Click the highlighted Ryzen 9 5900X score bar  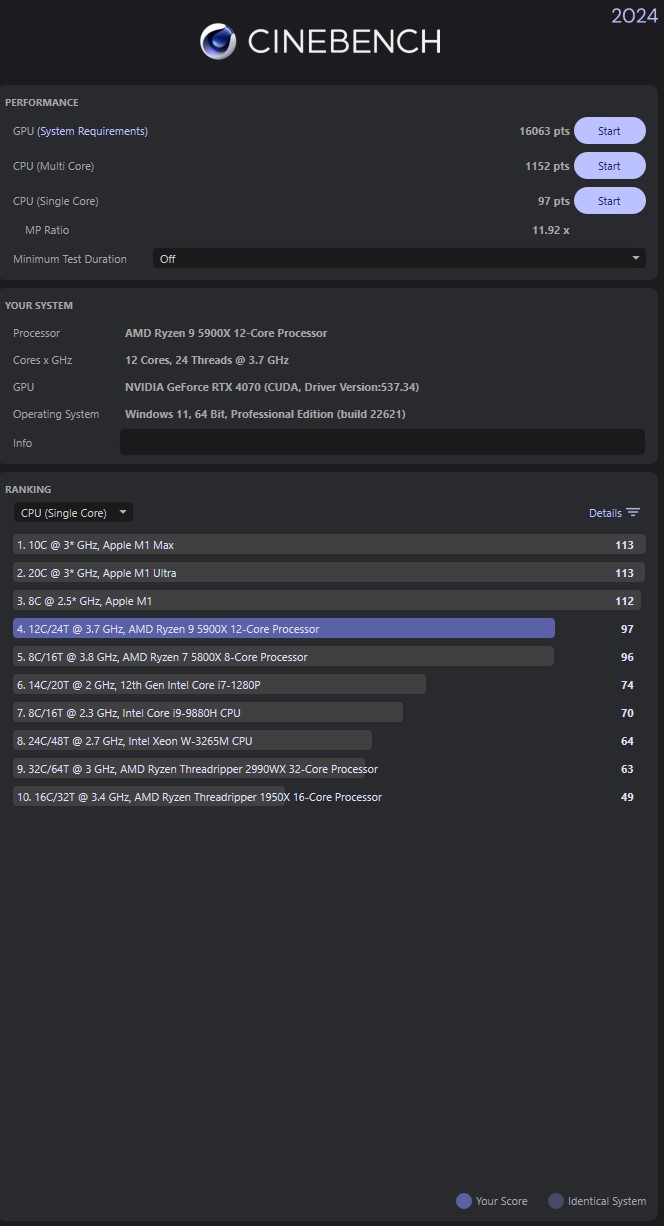284,629
